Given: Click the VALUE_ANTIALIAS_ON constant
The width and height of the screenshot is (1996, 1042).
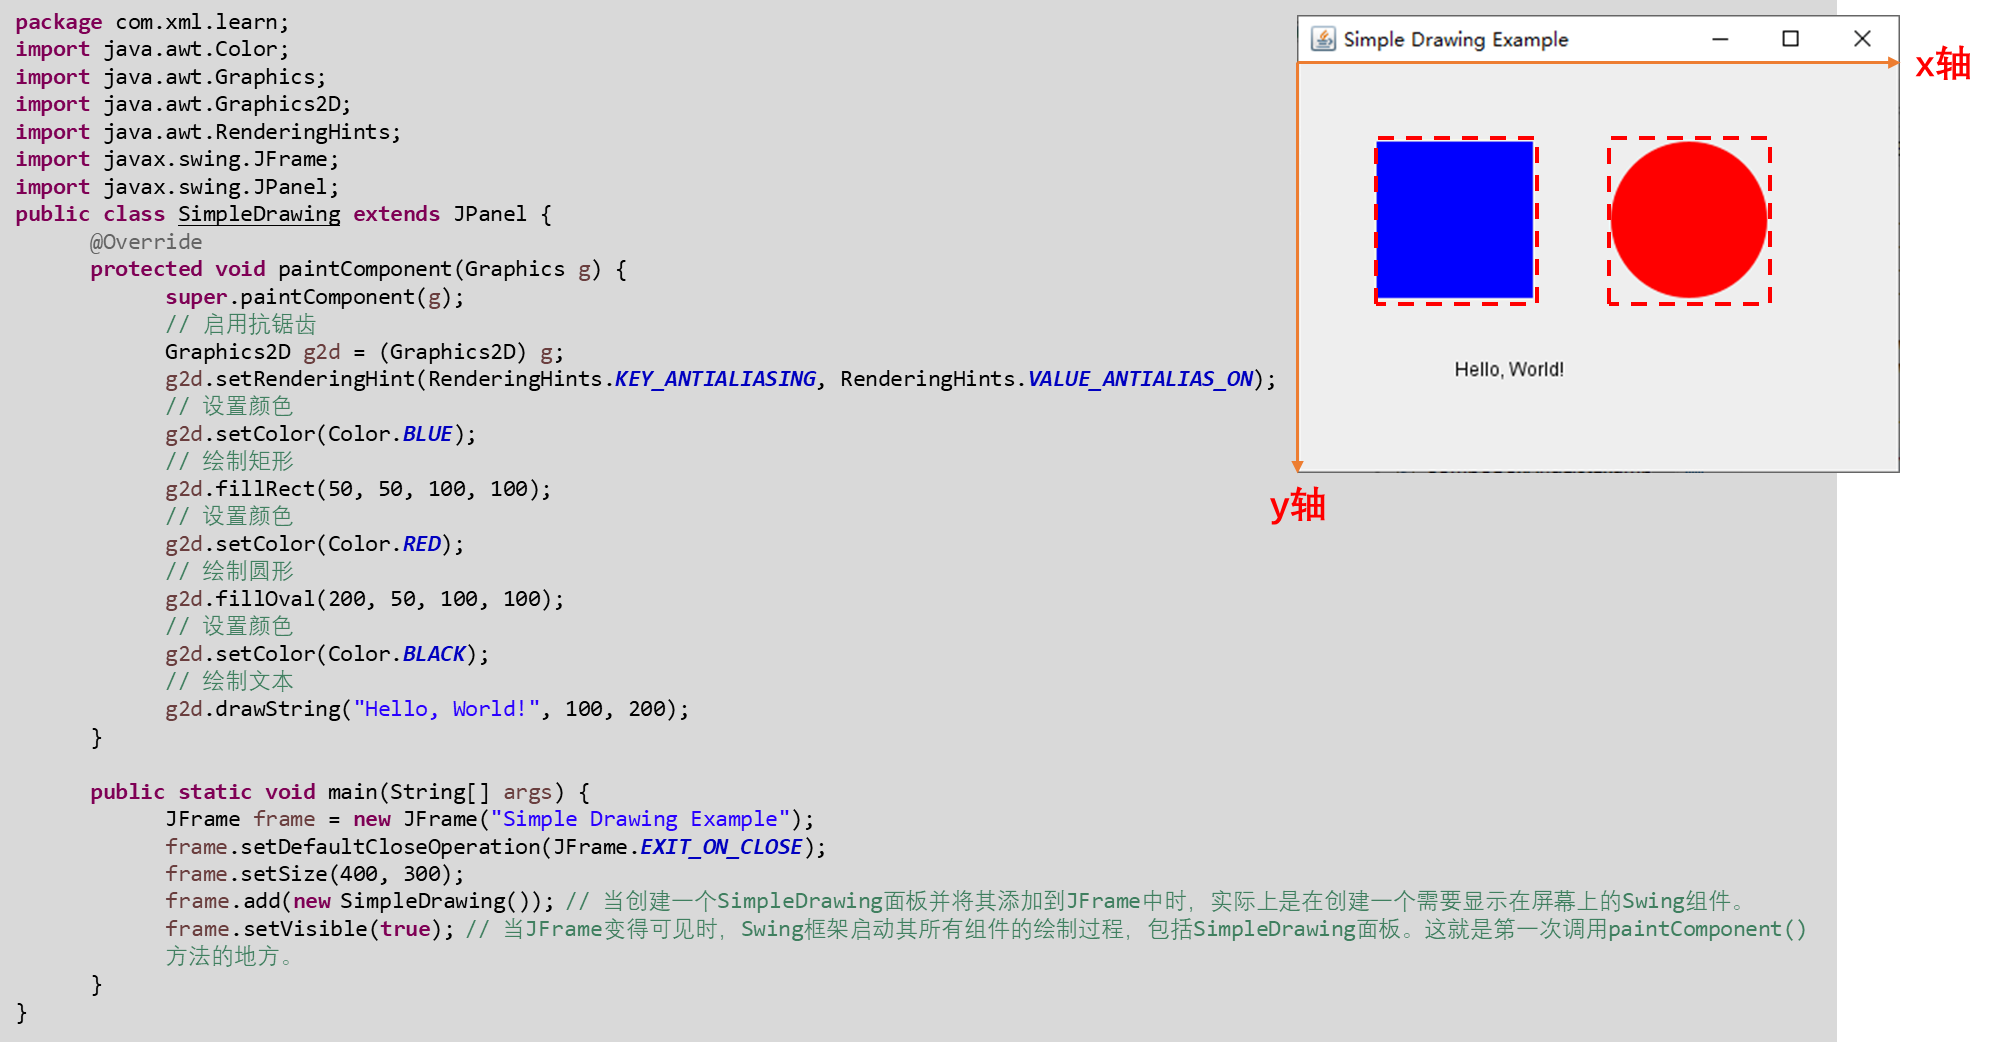Looking at the screenshot, I should click(1141, 379).
